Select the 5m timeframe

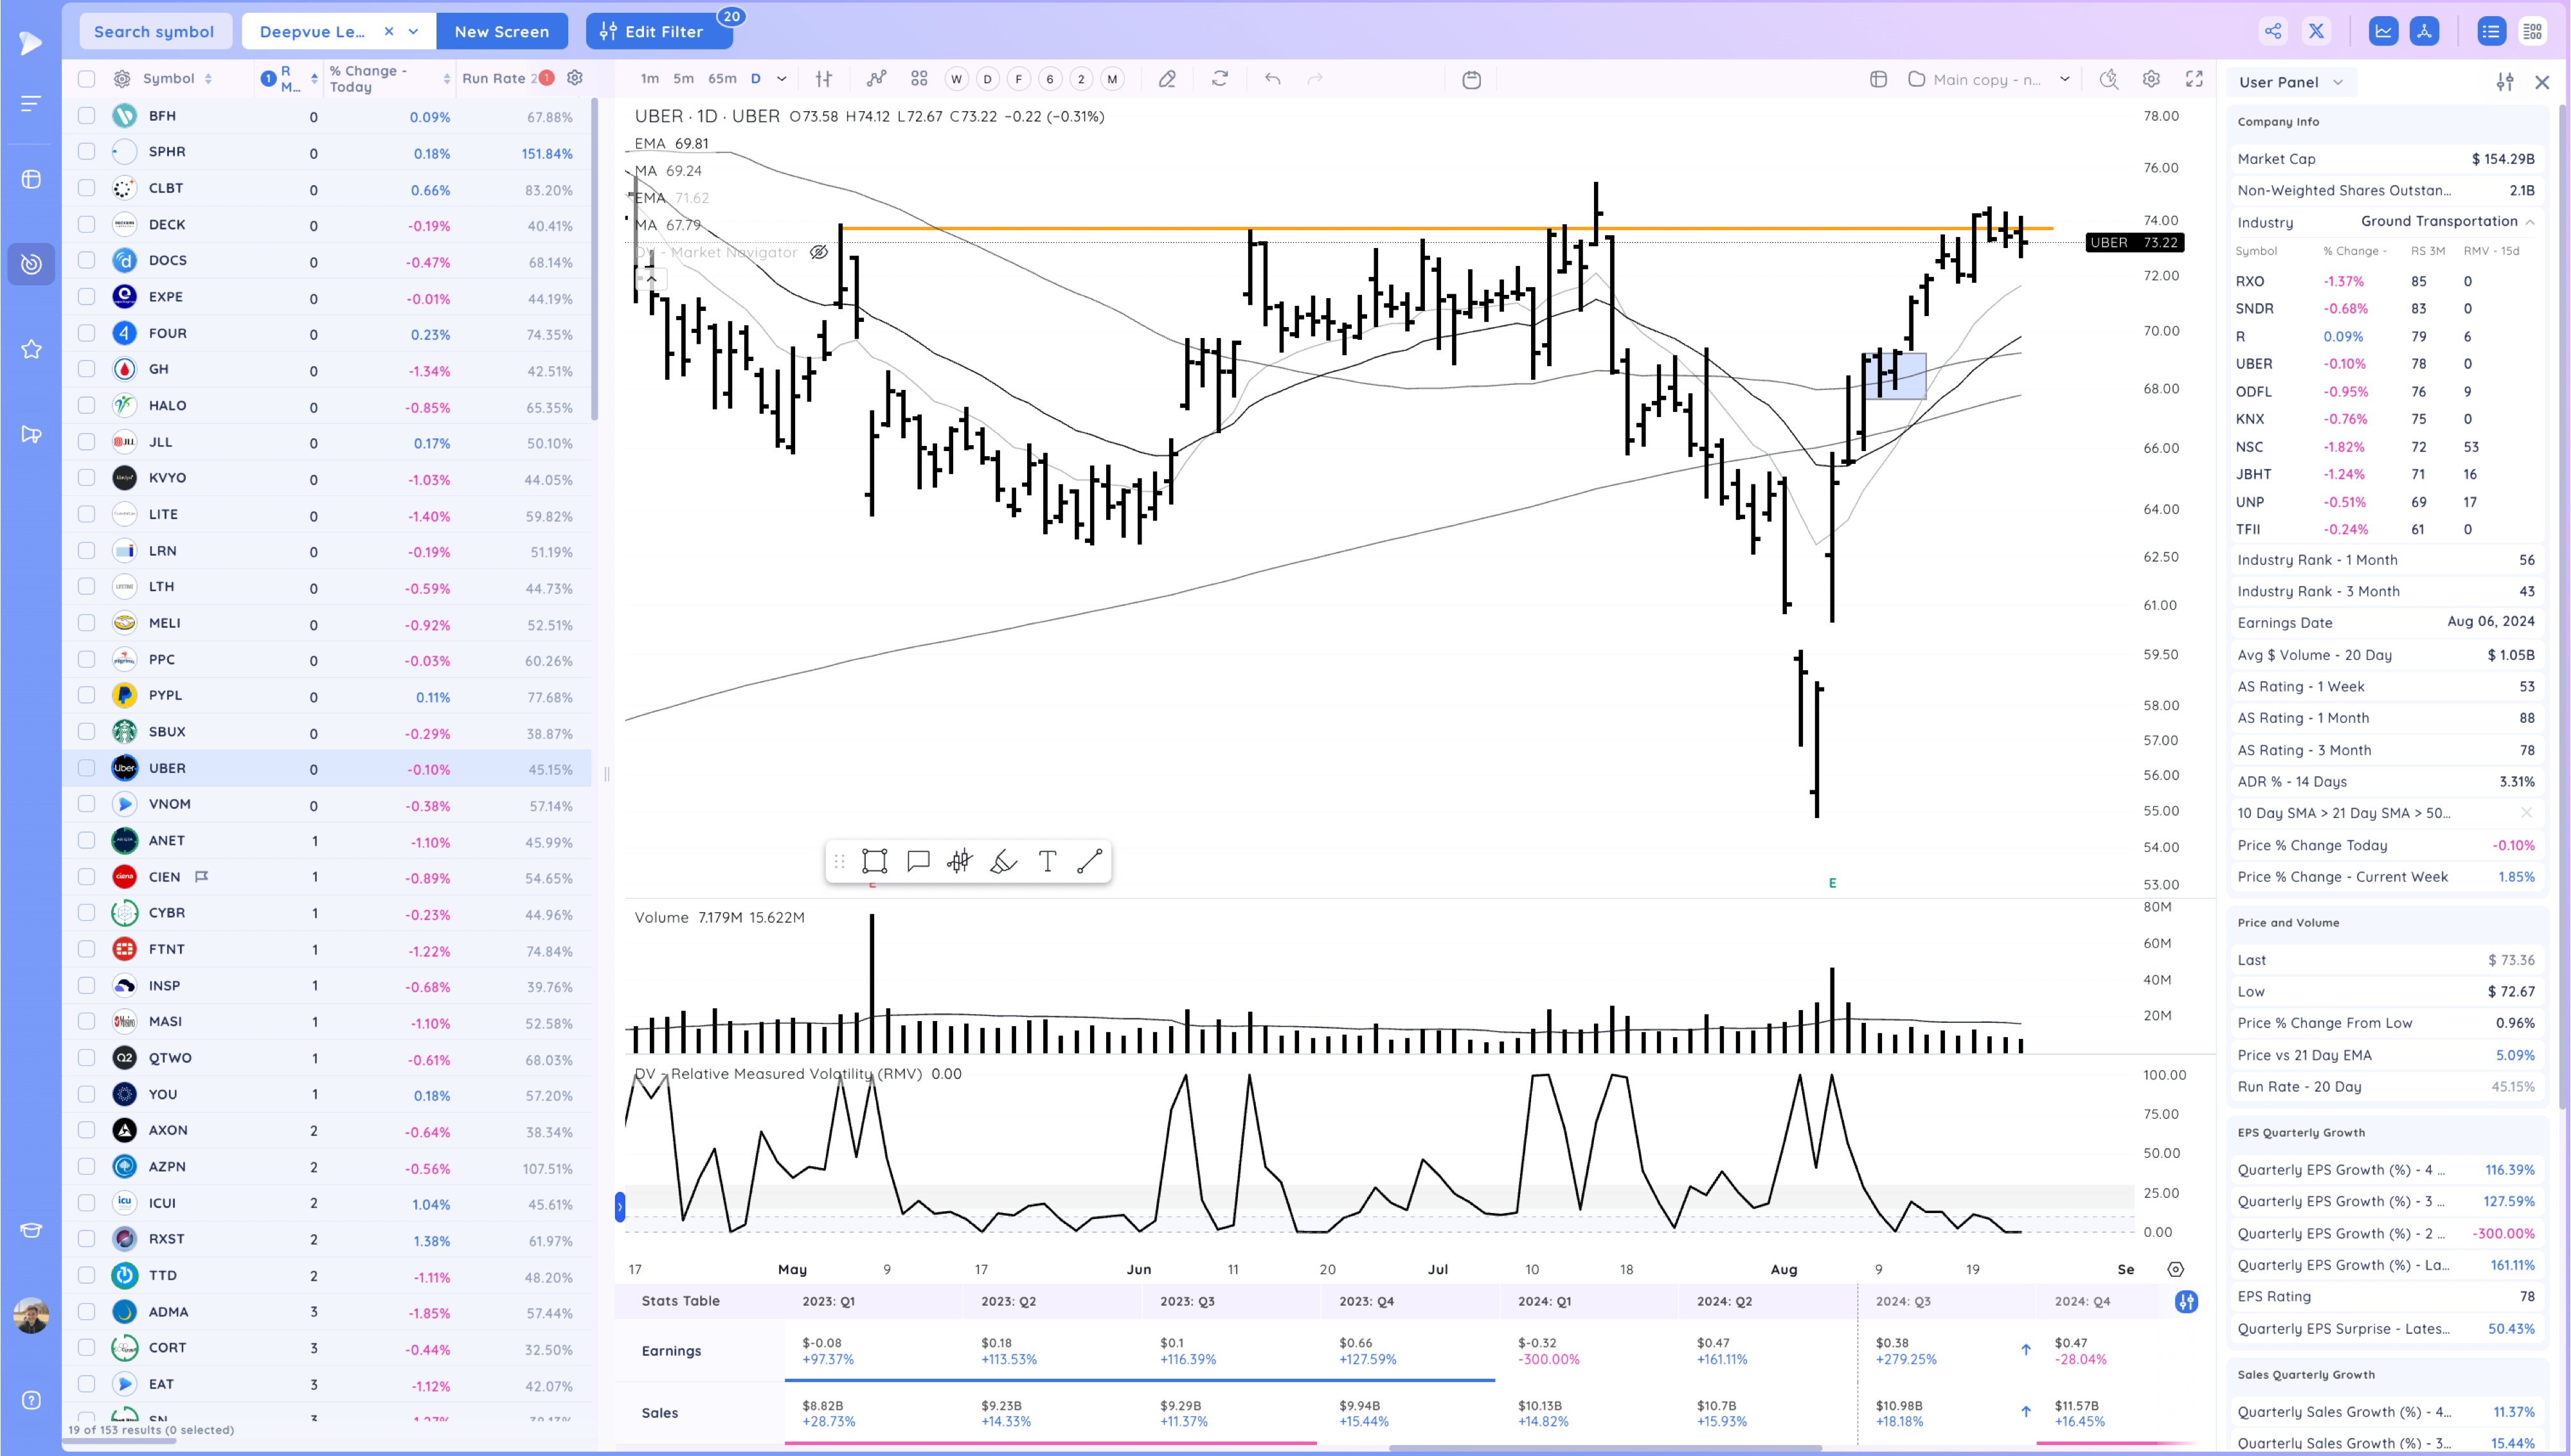(x=683, y=79)
